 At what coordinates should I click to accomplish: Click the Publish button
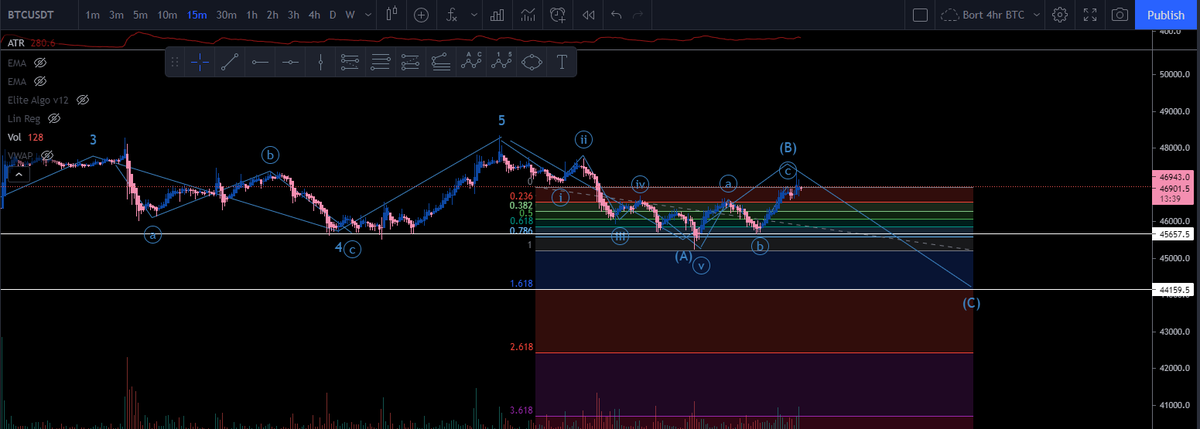1166,15
